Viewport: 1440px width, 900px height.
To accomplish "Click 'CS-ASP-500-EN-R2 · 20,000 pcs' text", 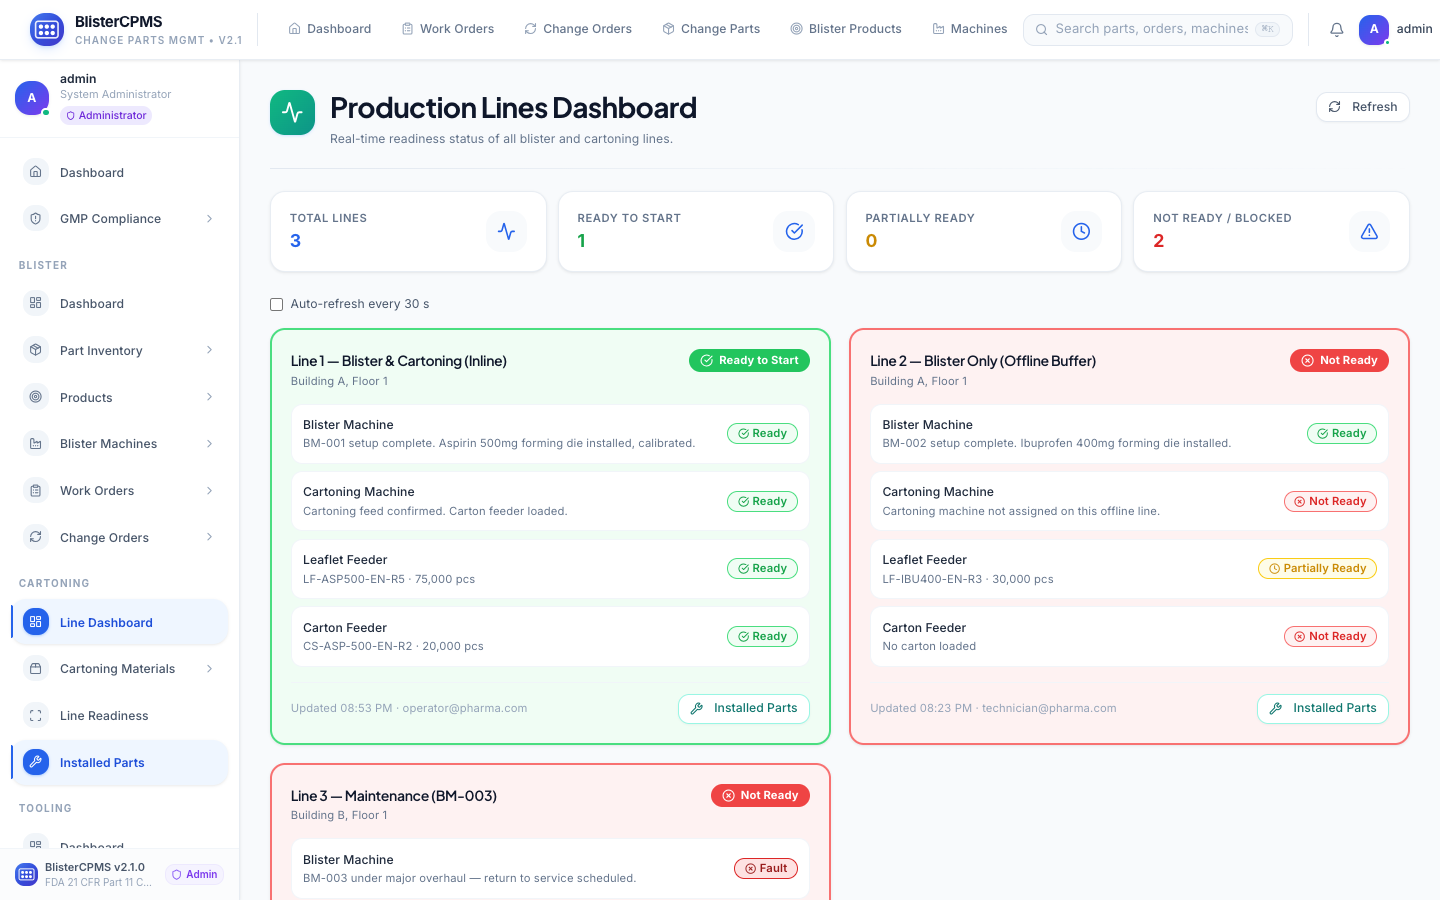I will click(x=393, y=646).
